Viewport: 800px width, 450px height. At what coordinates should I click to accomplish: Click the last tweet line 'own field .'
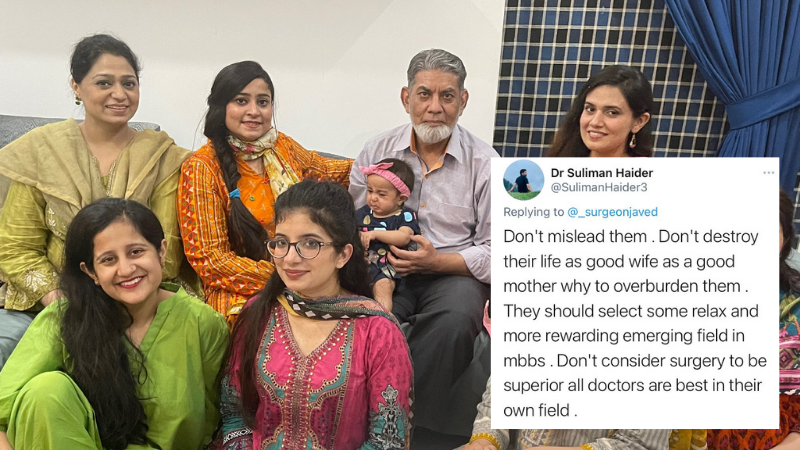(x=540, y=410)
